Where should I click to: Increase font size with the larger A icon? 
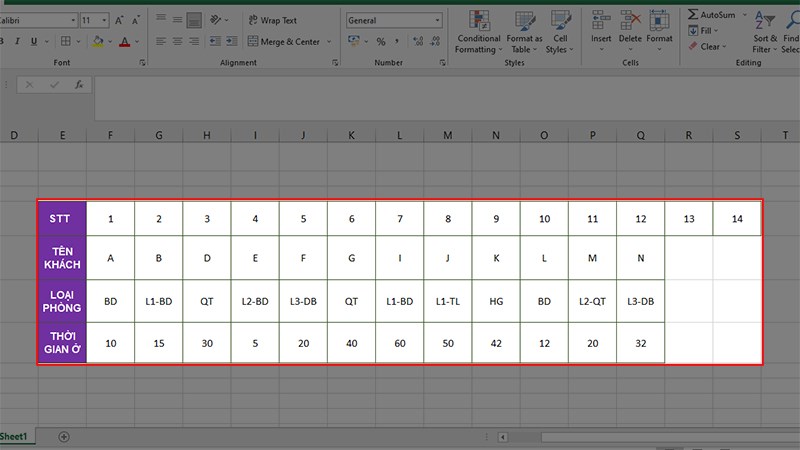[x=120, y=20]
